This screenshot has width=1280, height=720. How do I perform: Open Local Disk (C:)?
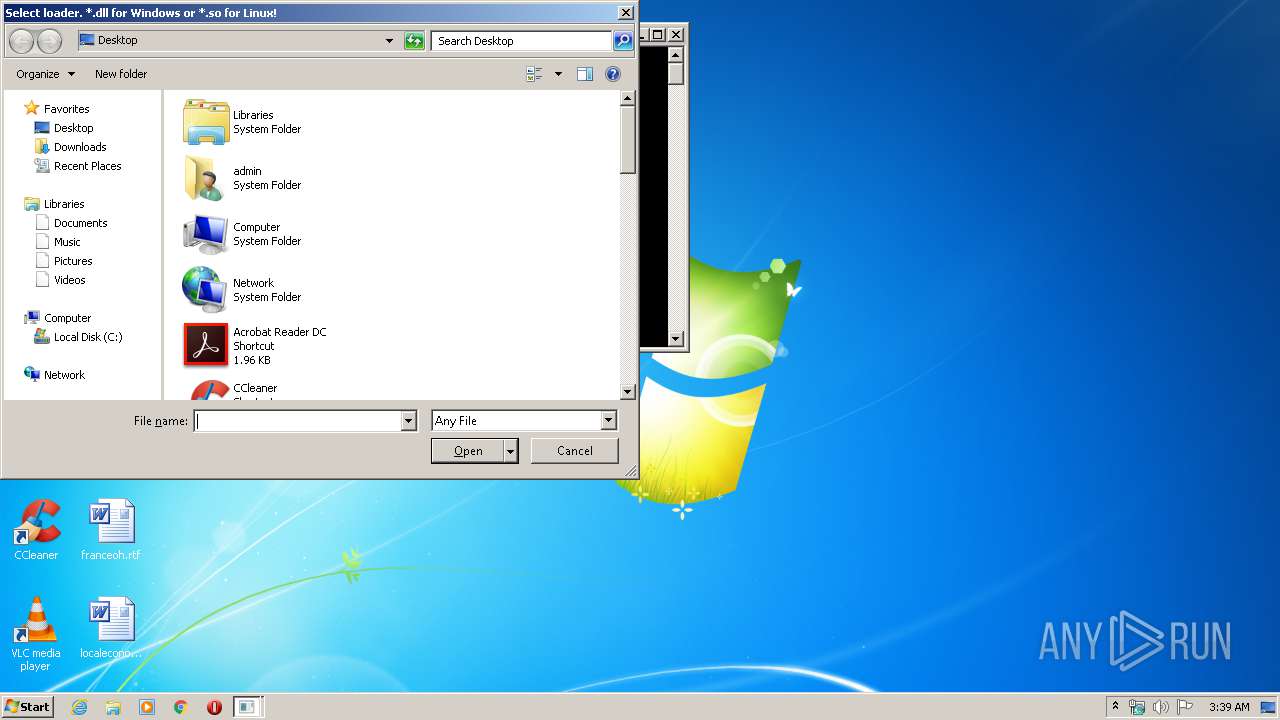pyautogui.click(x=88, y=337)
